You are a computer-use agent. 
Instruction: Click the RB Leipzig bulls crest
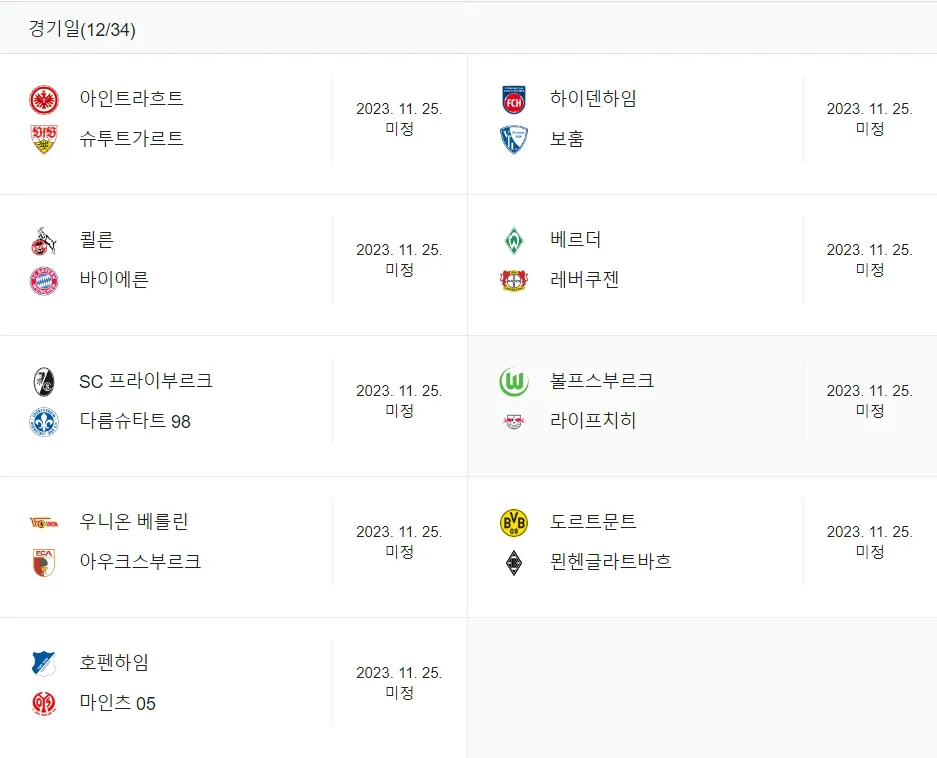click(x=514, y=422)
